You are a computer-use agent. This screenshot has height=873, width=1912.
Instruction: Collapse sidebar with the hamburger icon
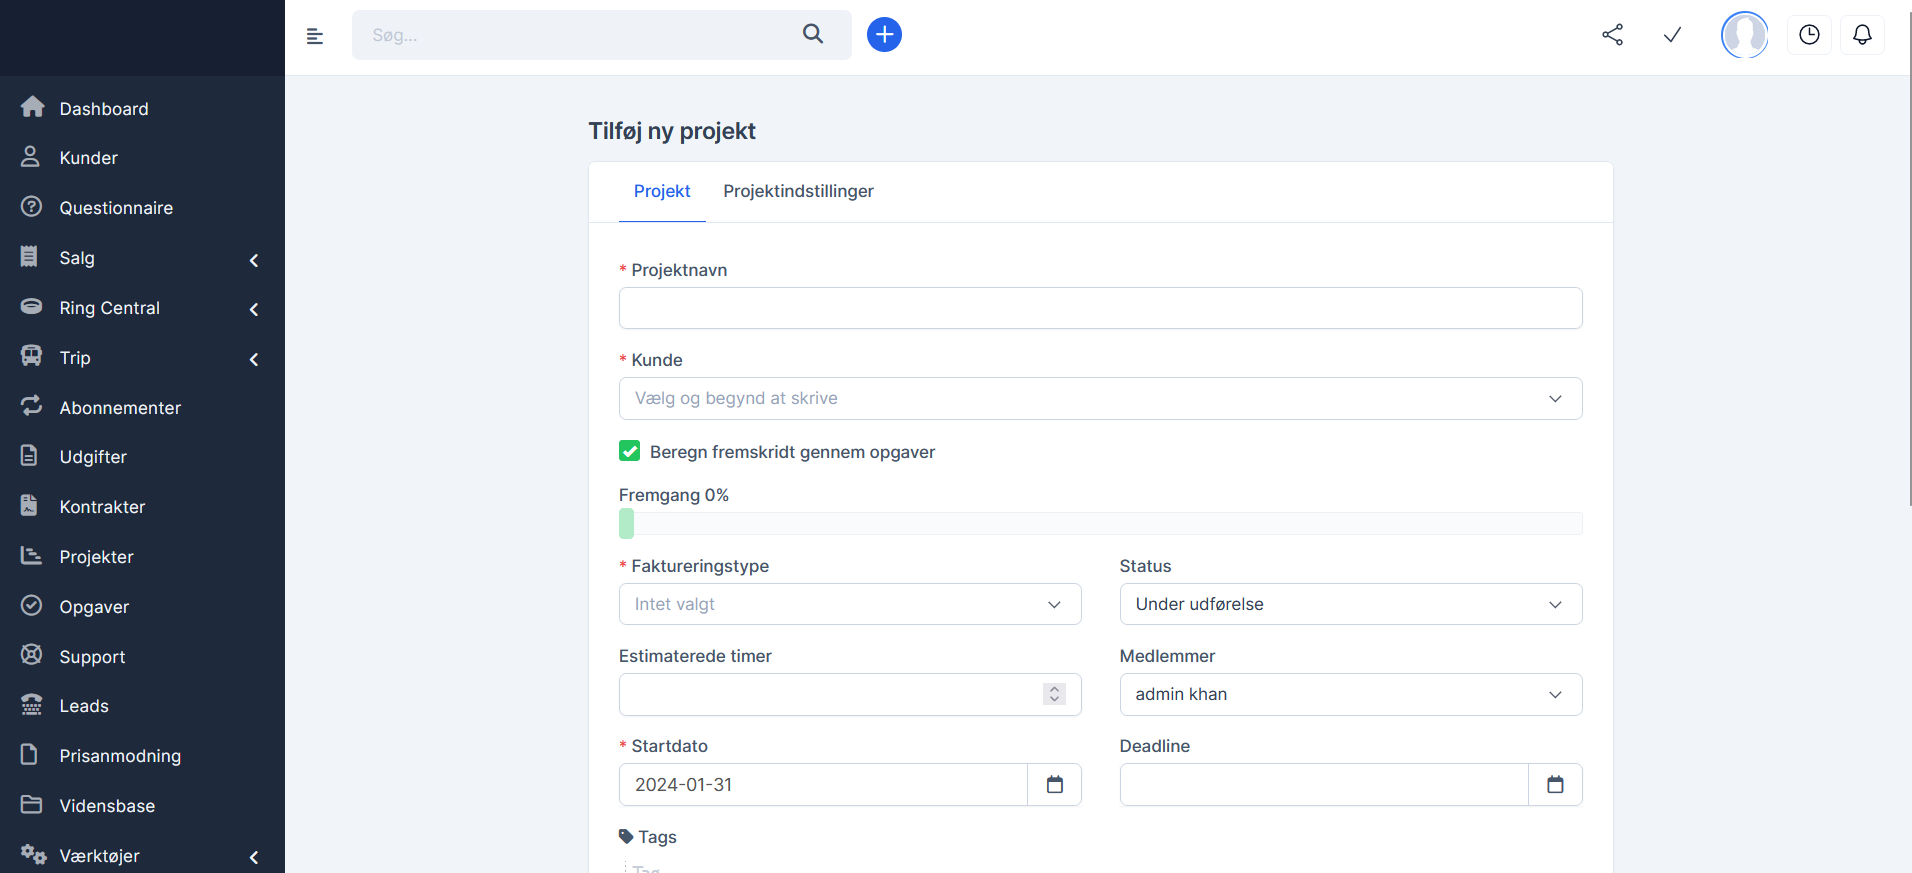pos(315,36)
